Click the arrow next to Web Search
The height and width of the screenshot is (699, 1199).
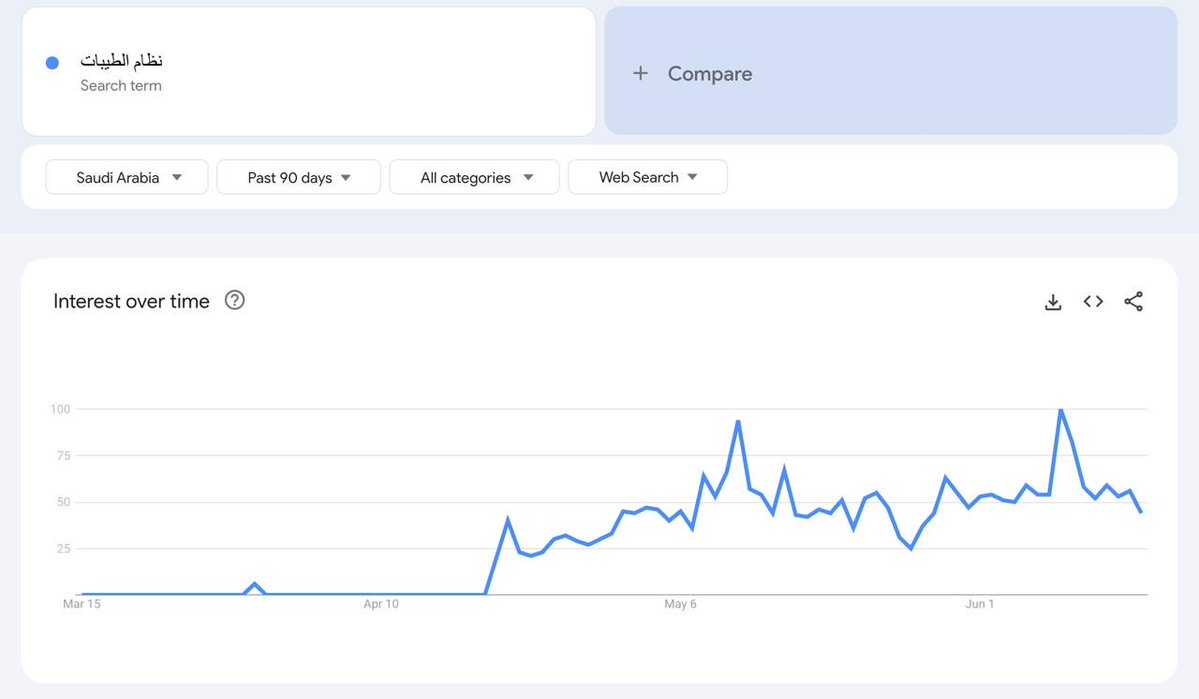point(692,177)
